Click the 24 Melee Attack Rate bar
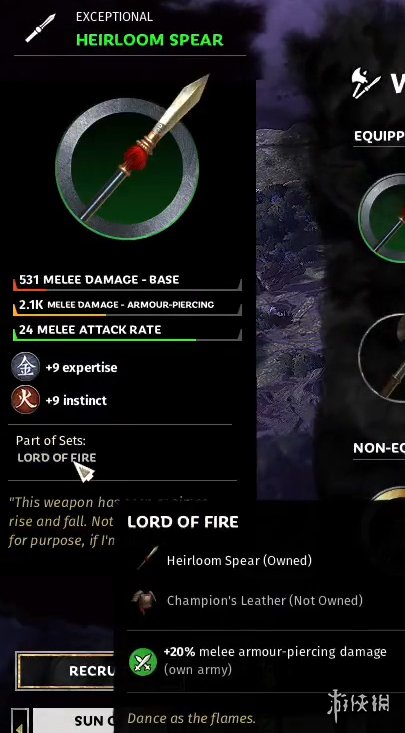The width and height of the screenshot is (405, 733). 127,331
